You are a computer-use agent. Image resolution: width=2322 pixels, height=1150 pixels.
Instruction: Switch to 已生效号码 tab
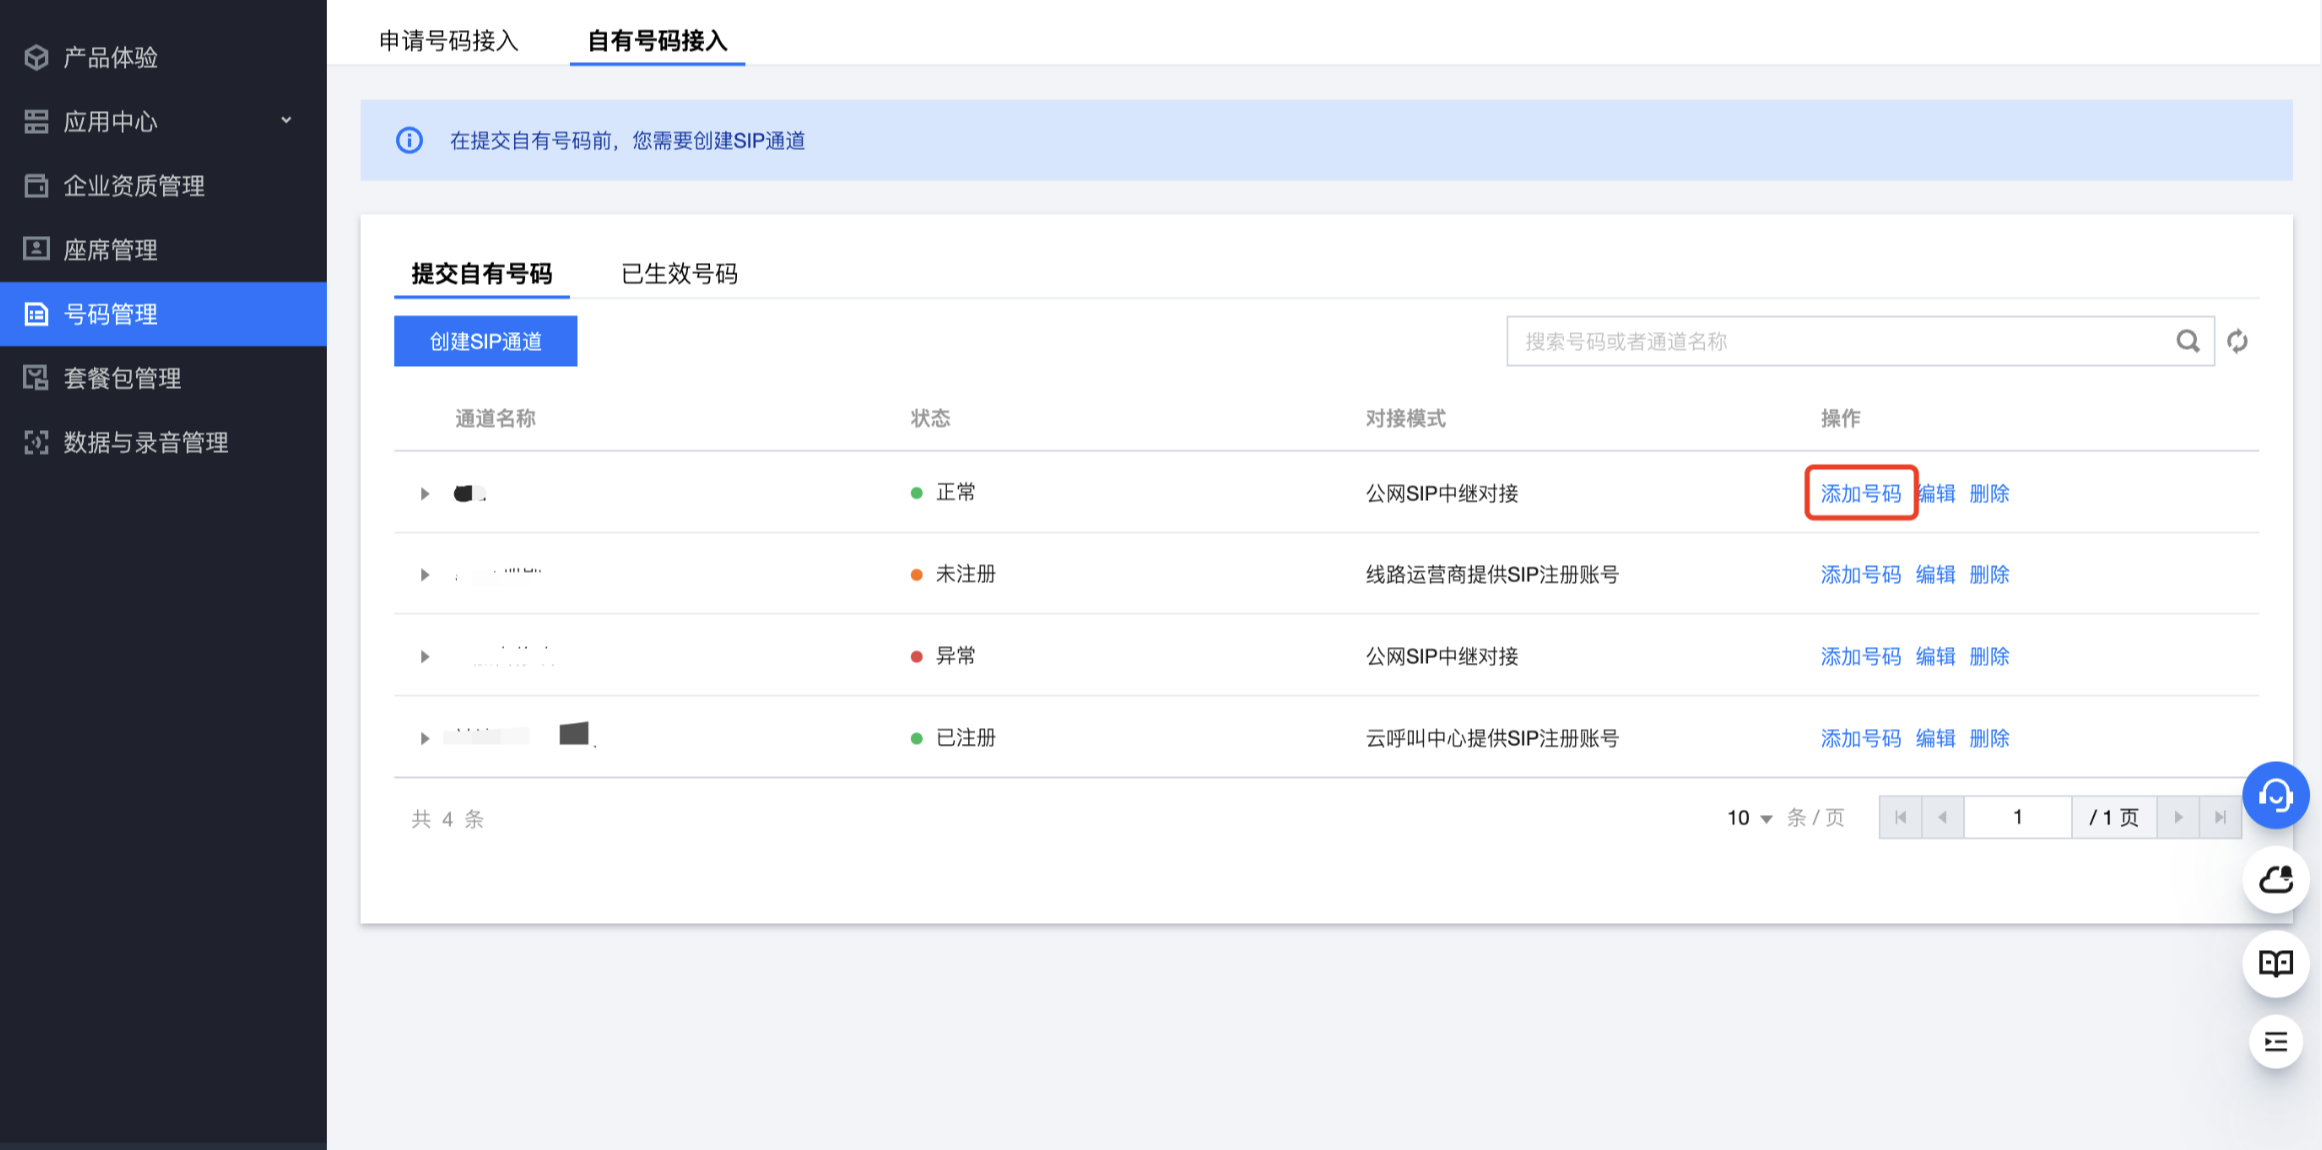pyautogui.click(x=679, y=274)
